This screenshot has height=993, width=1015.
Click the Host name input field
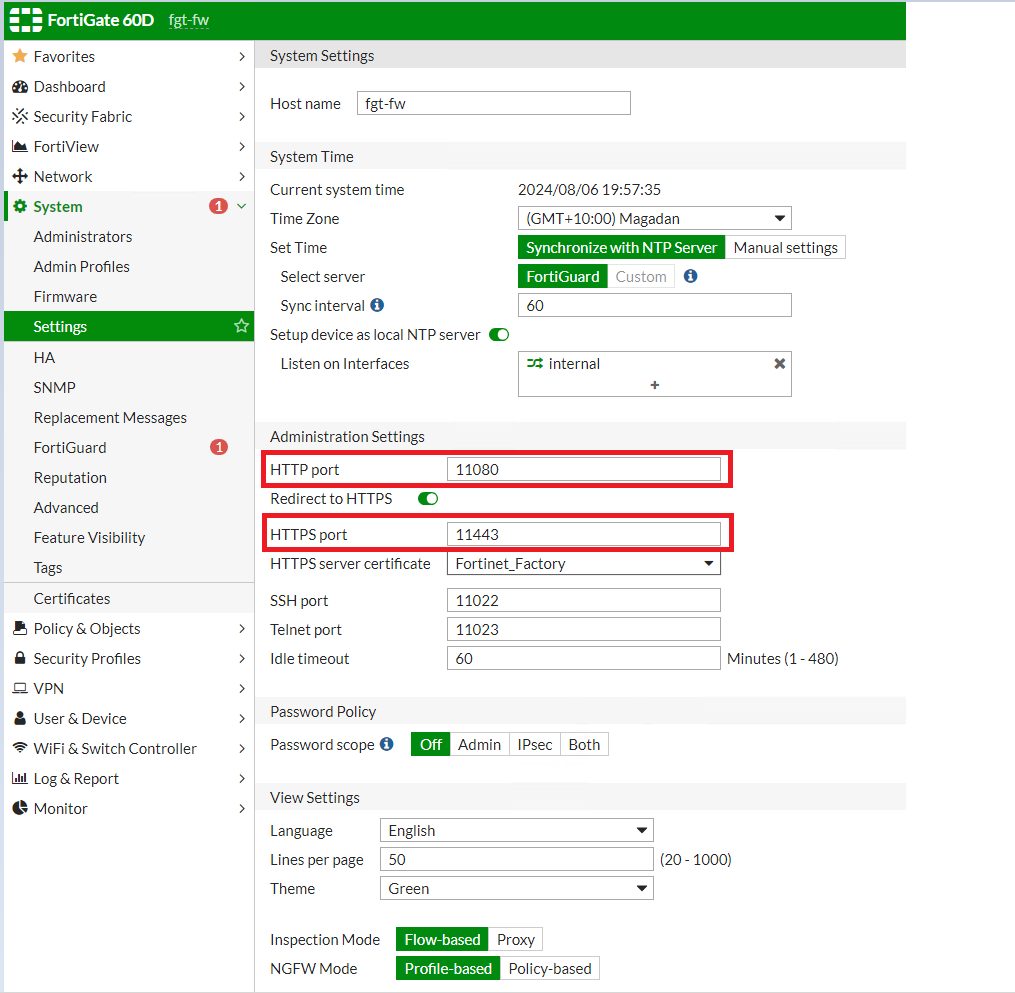click(x=494, y=104)
